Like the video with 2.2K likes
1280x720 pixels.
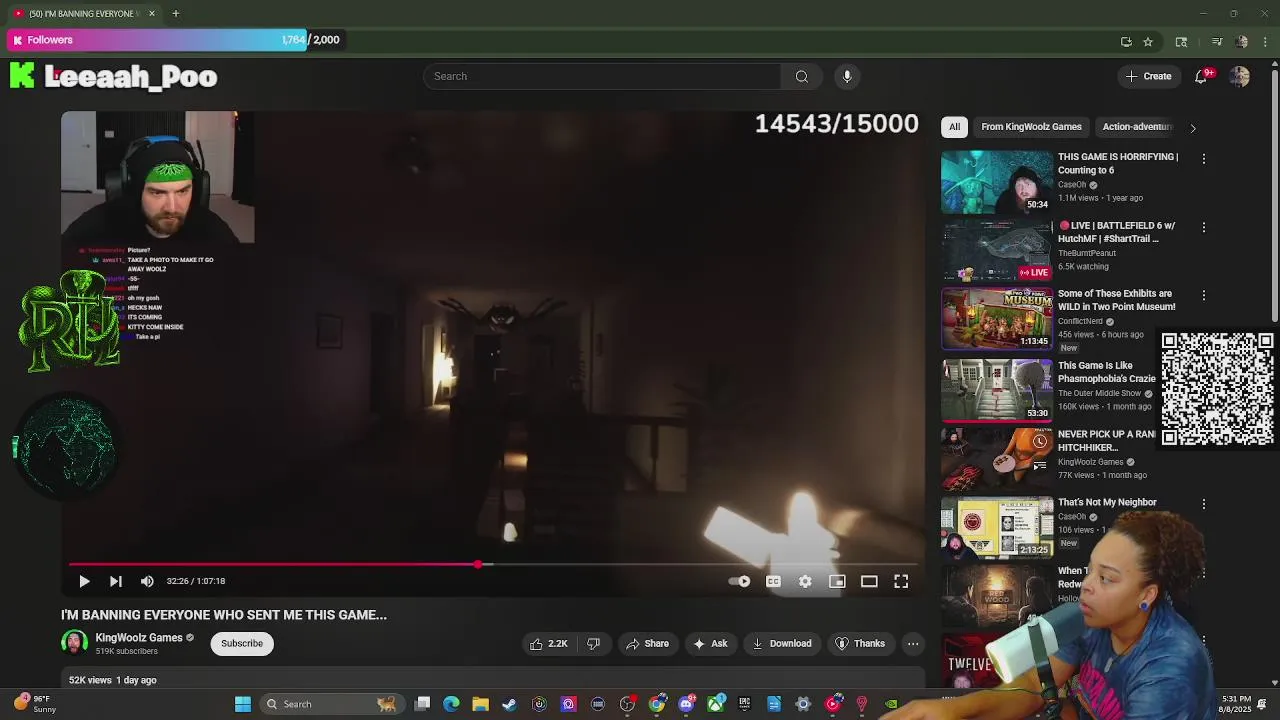tap(549, 643)
